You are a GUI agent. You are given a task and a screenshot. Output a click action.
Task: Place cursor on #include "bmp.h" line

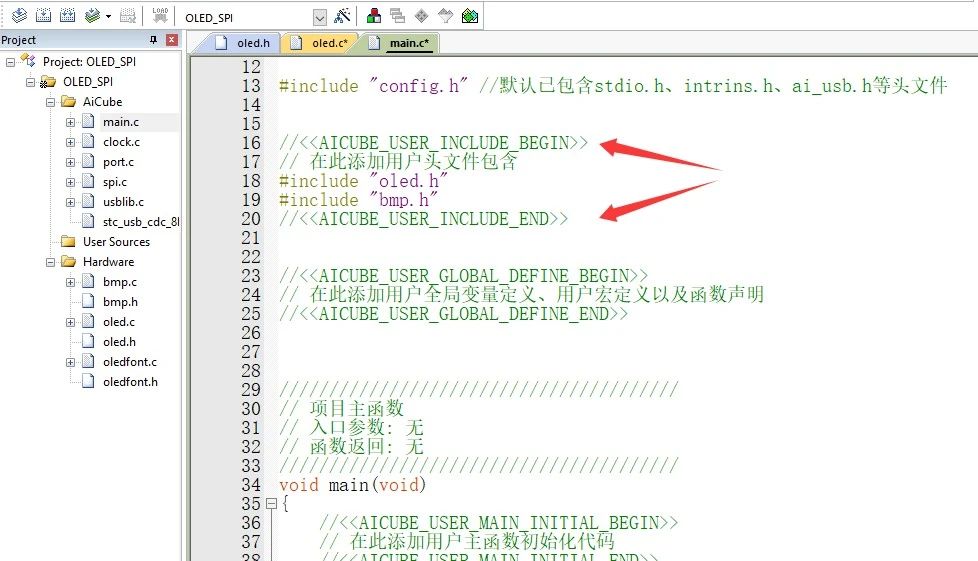(358, 200)
